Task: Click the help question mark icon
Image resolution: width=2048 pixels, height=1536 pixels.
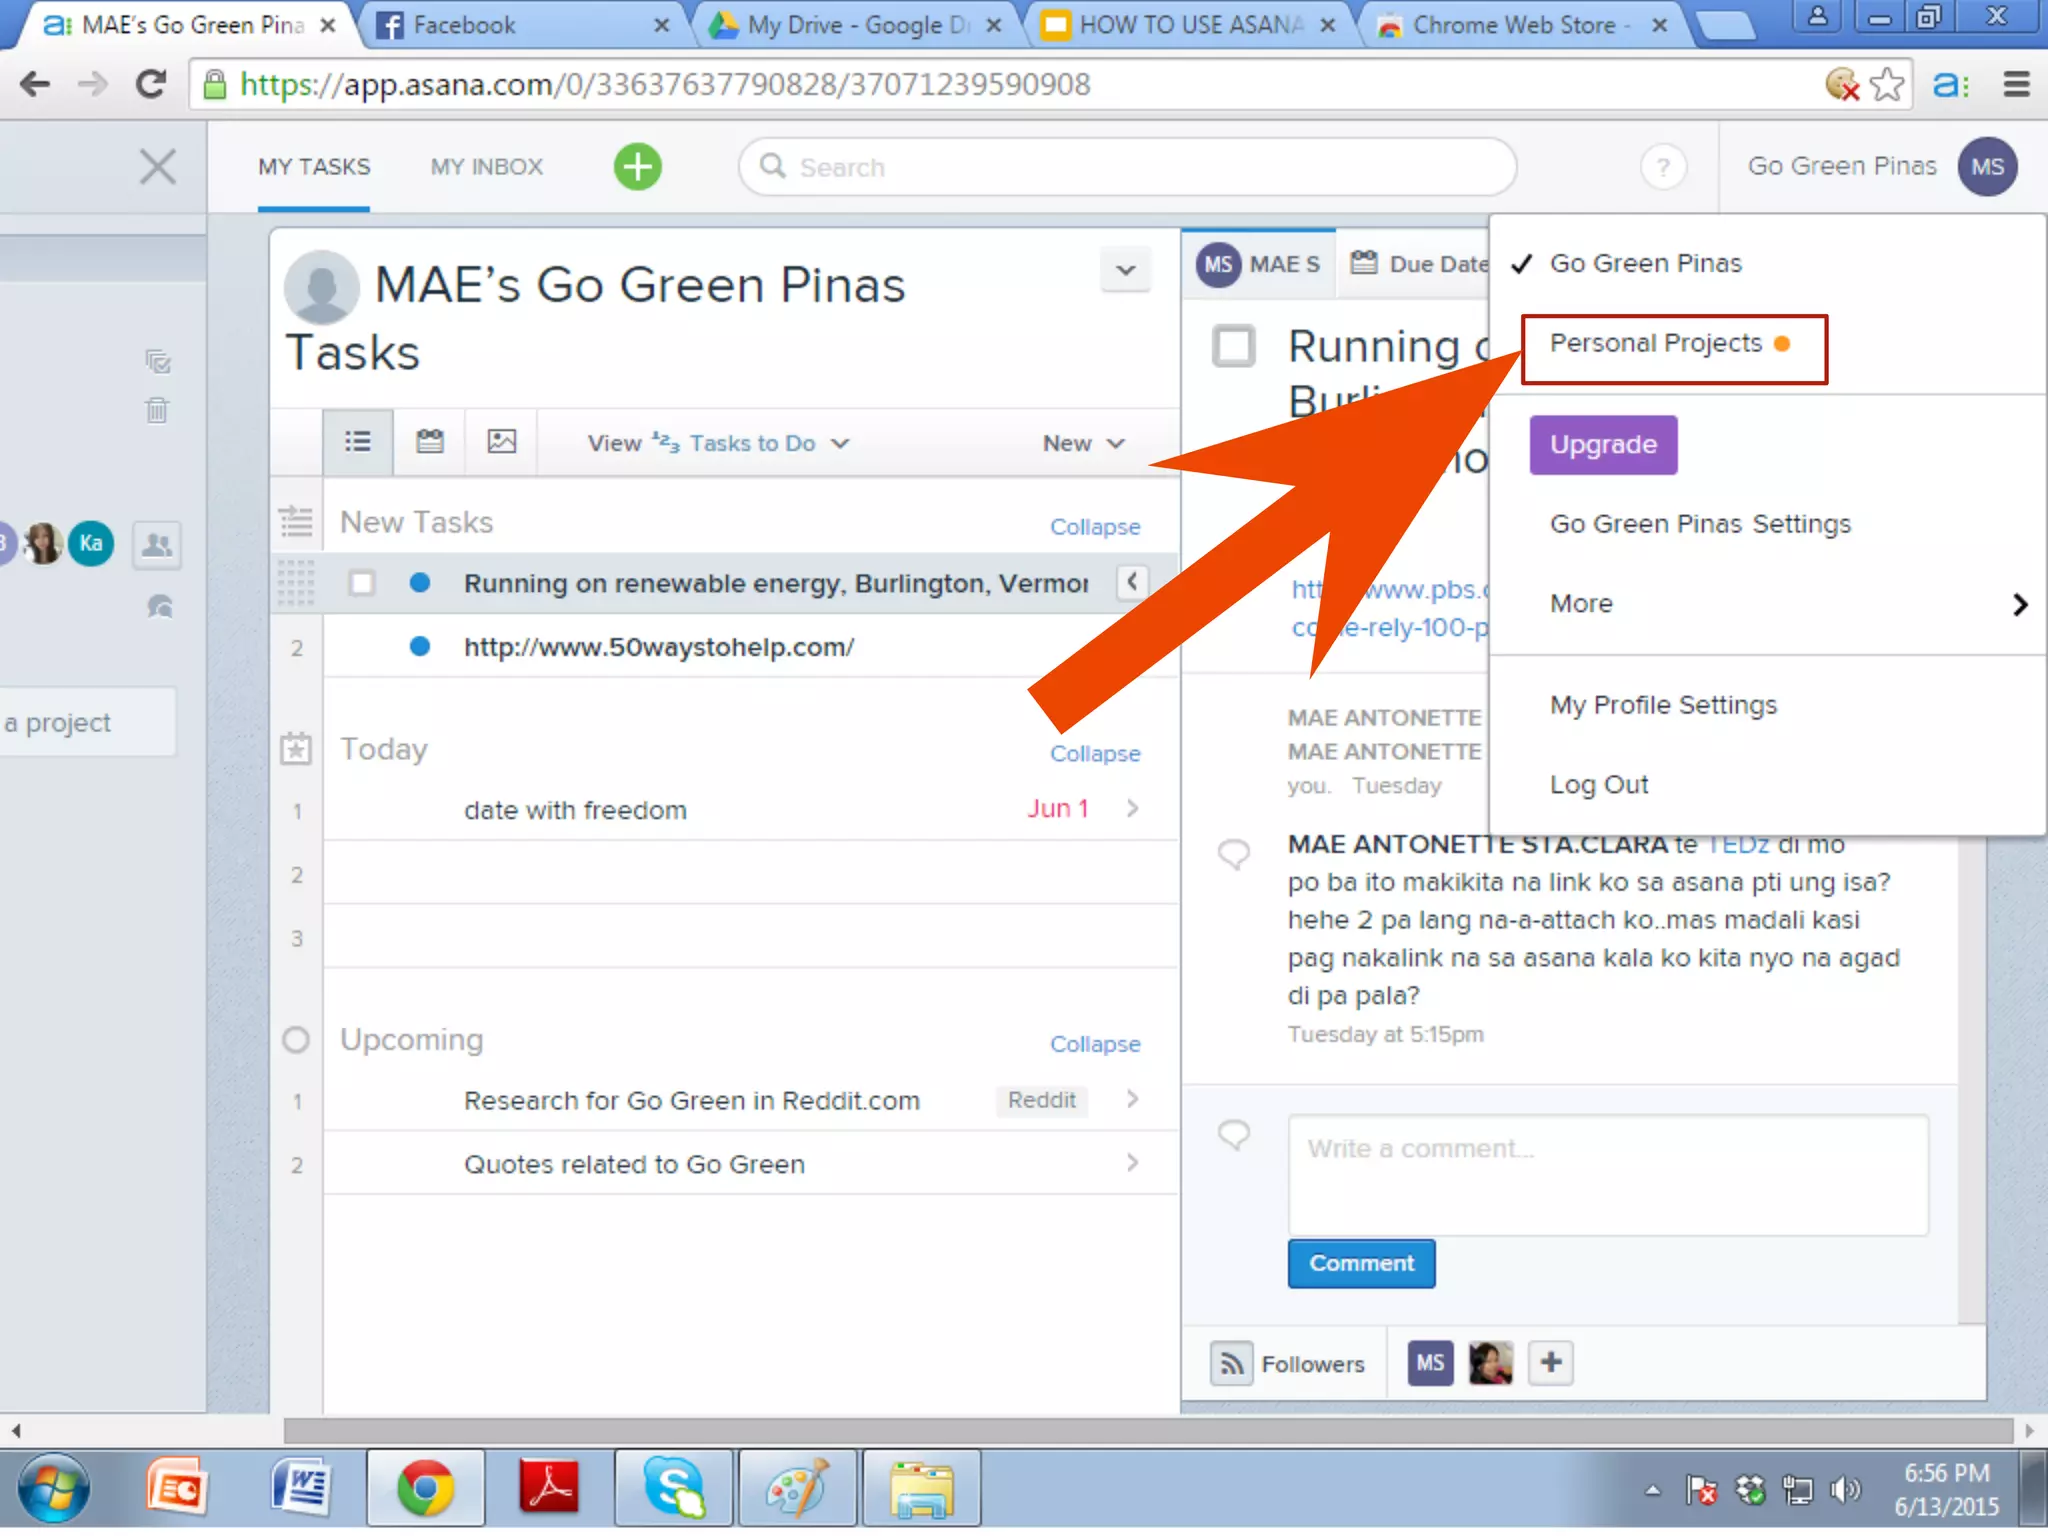Action: [1662, 167]
